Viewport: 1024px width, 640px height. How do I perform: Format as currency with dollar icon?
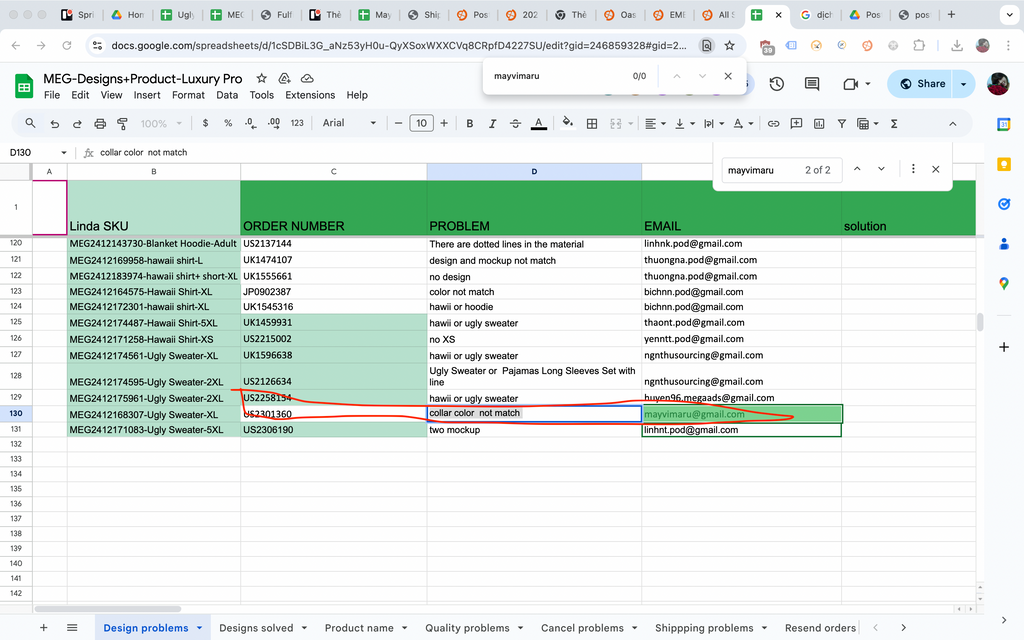pyautogui.click(x=206, y=123)
